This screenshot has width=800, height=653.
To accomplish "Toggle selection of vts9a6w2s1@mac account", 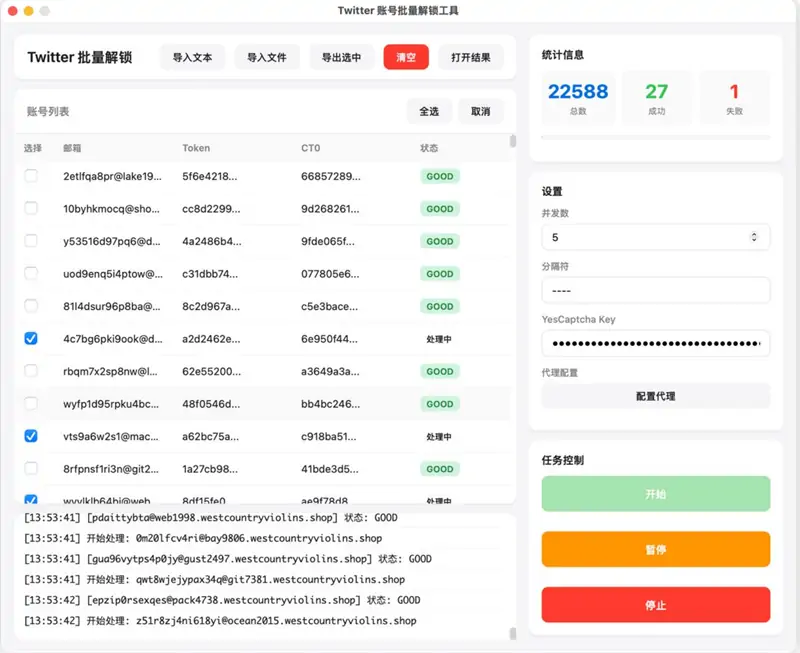I will tap(31, 437).
